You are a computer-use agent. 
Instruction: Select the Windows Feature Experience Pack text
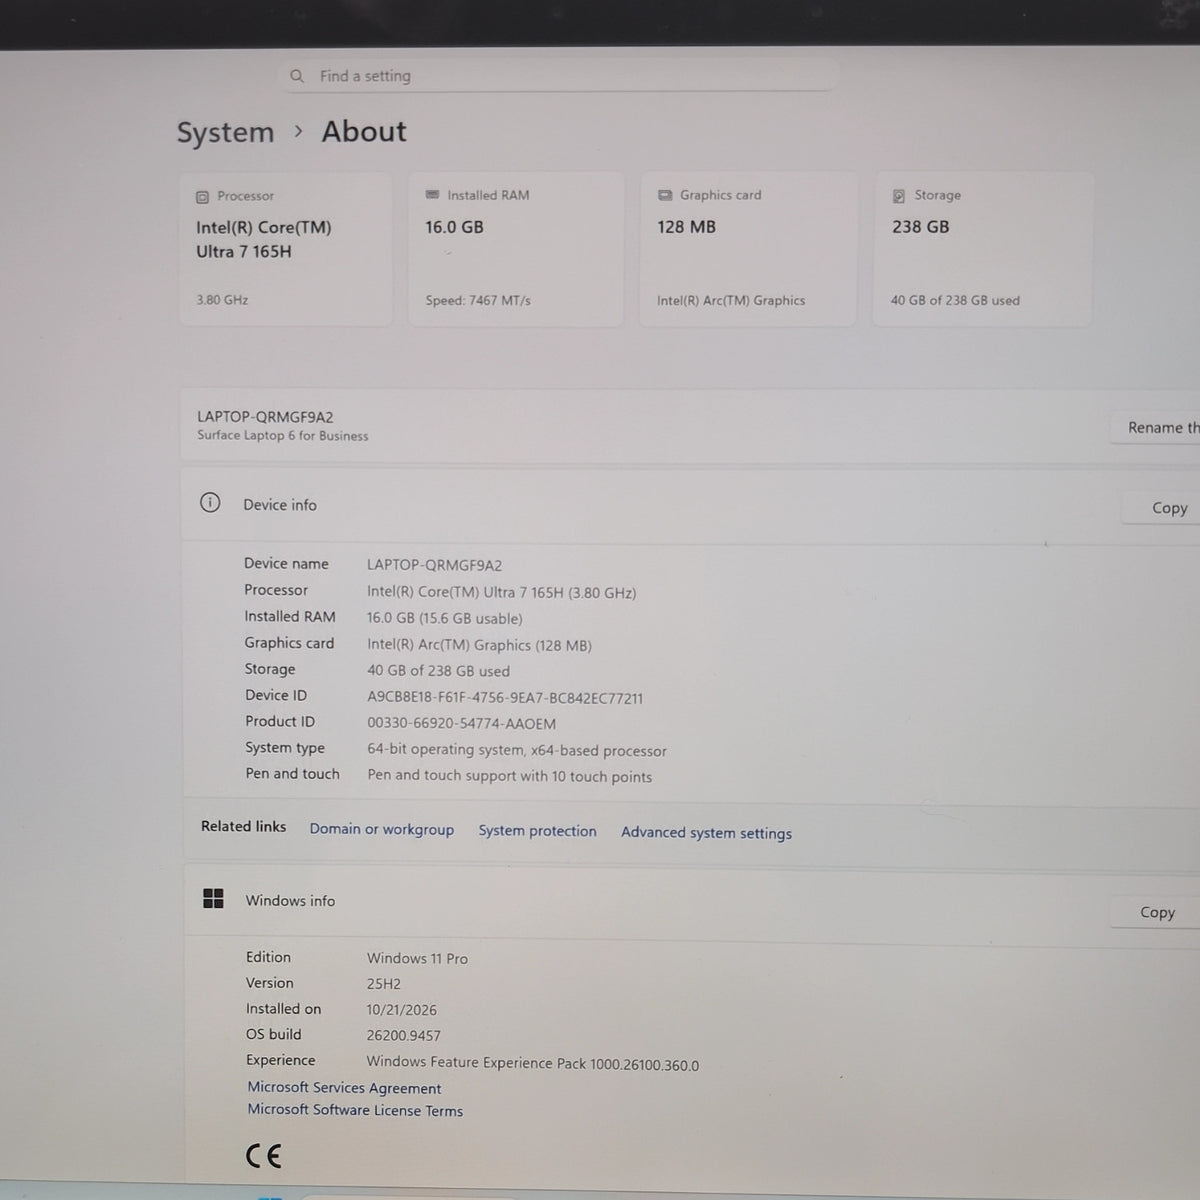[x=532, y=1064]
